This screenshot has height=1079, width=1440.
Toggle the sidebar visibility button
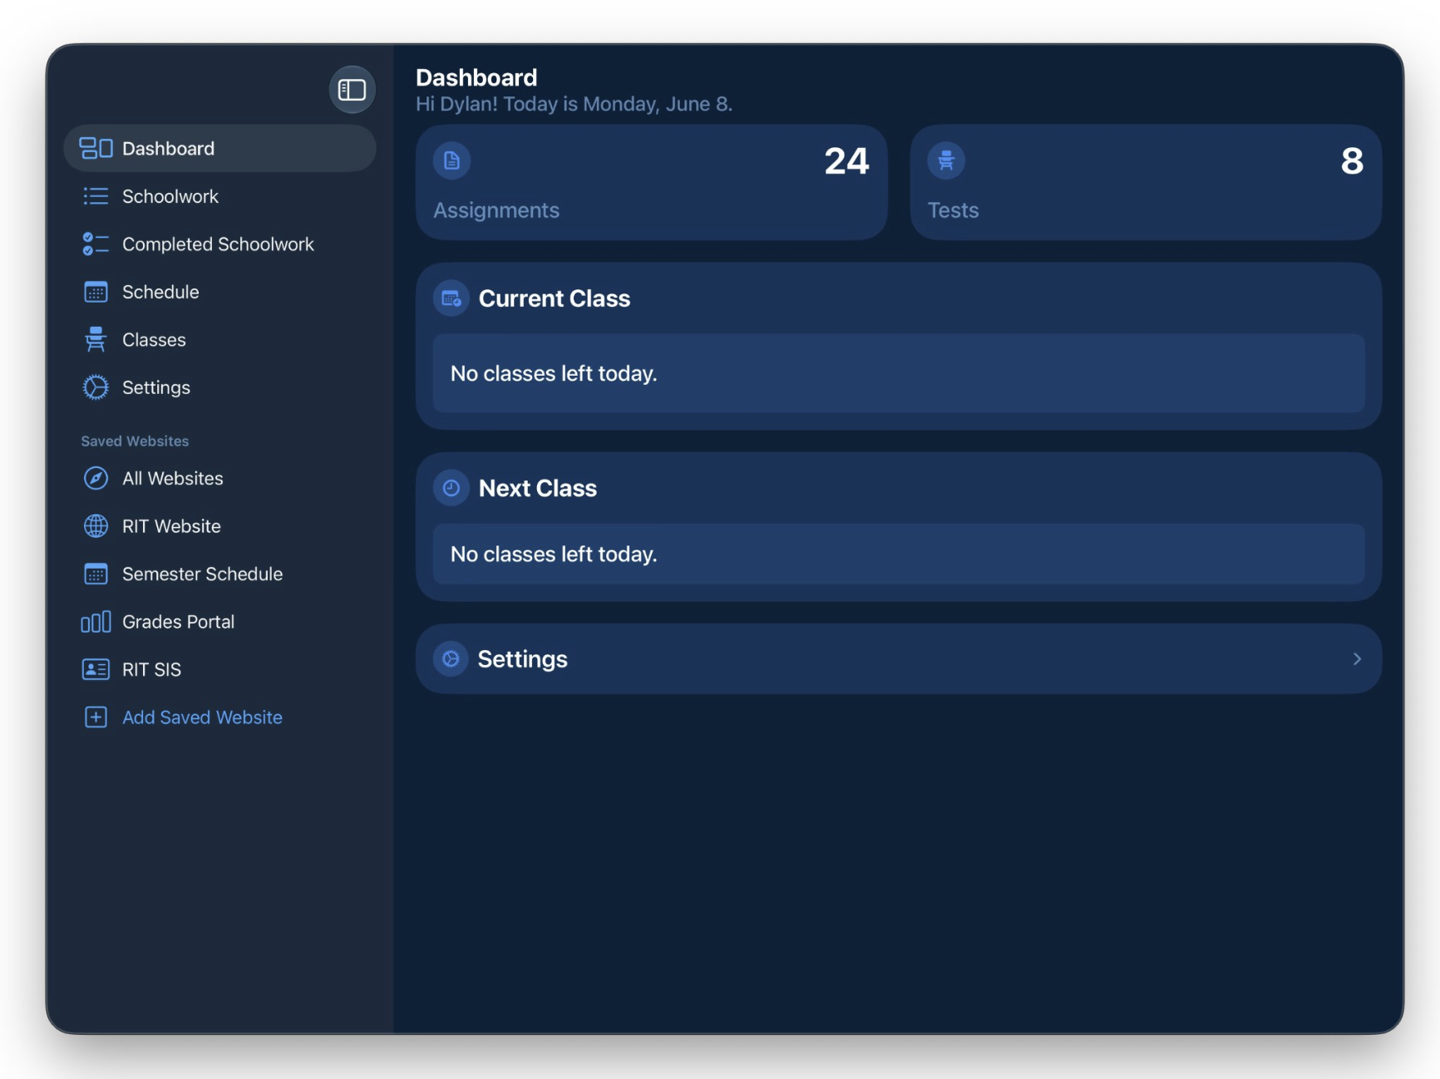pos(351,90)
